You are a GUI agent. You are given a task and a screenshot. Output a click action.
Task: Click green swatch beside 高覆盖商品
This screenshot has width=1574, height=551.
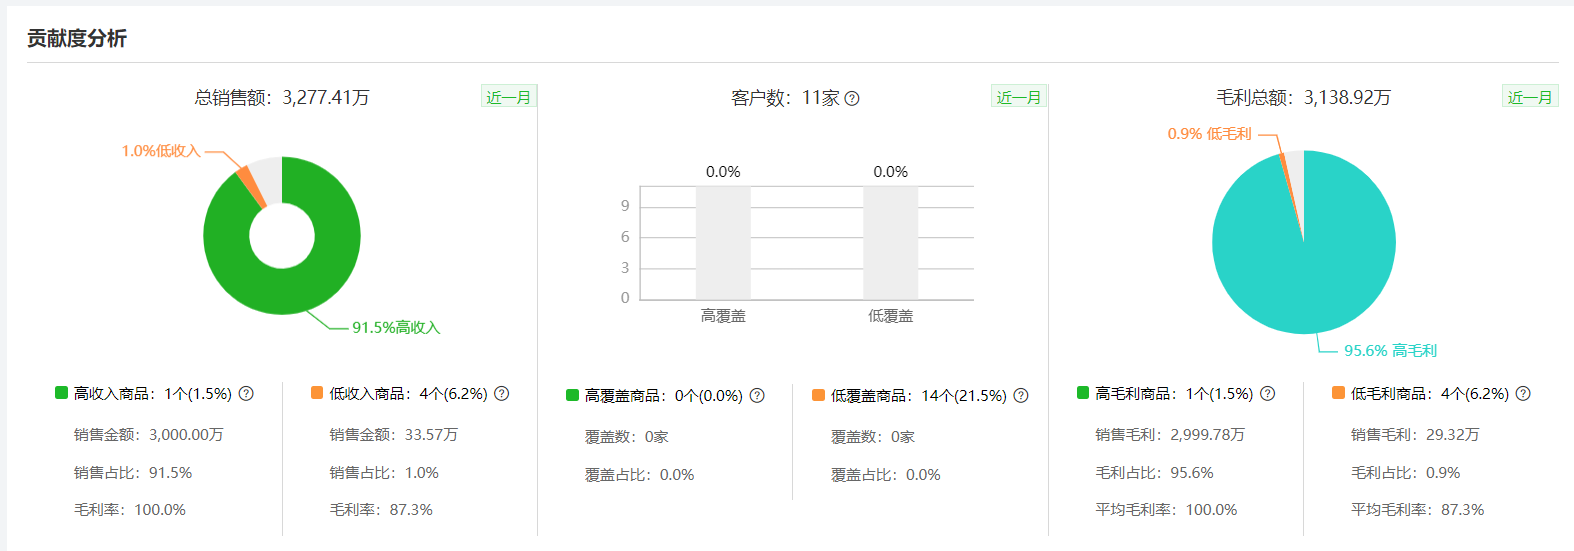[x=572, y=395]
